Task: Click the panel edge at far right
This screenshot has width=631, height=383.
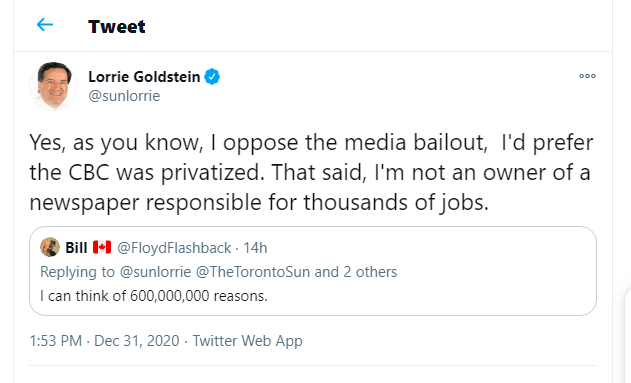Action: click(x=627, y=336)
